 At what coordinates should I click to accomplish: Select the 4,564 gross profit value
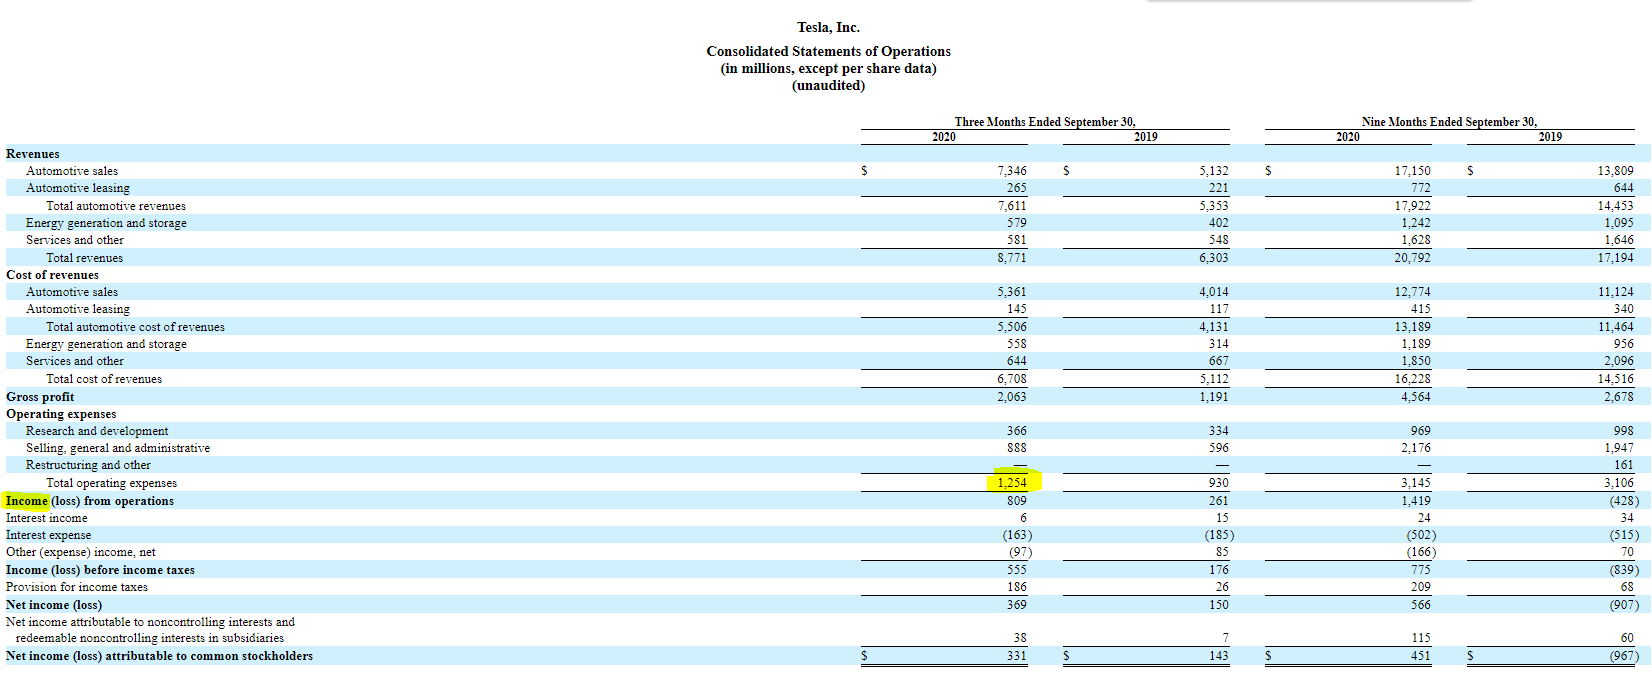(1416, 397)
